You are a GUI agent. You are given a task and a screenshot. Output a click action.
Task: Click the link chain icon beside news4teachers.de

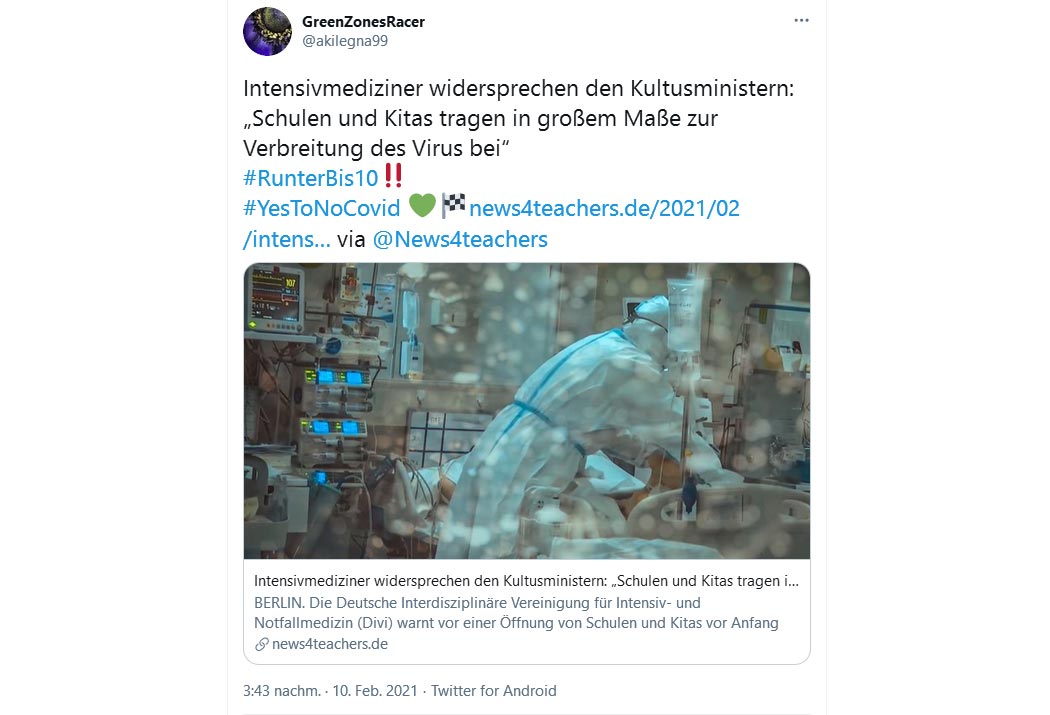click(x=261, y=644)
